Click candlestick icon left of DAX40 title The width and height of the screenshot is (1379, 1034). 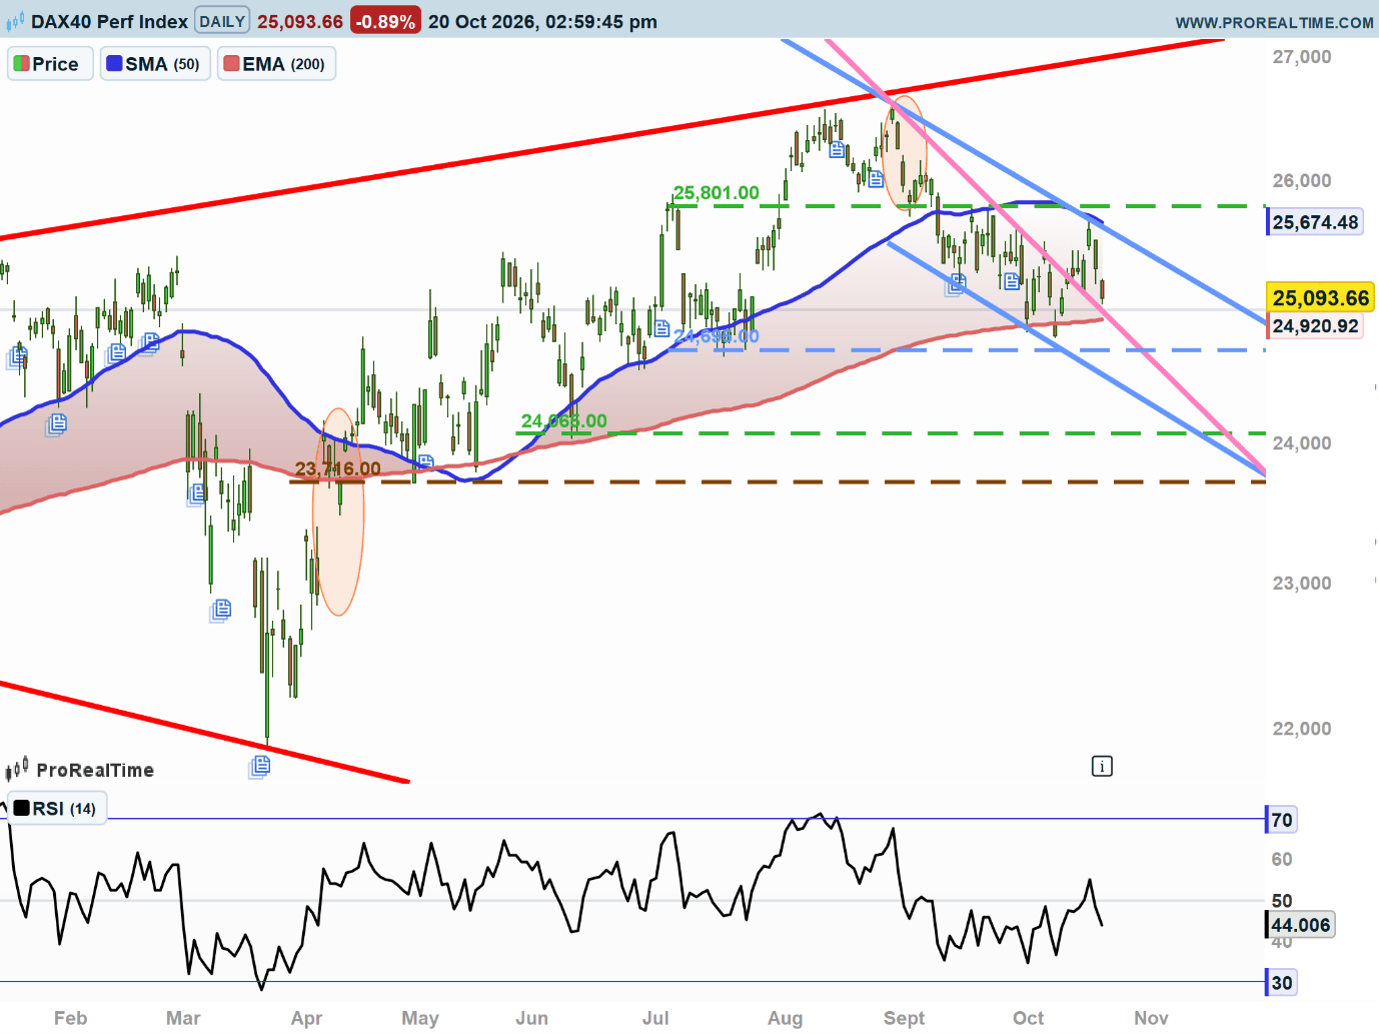click(x=14, y=21)
